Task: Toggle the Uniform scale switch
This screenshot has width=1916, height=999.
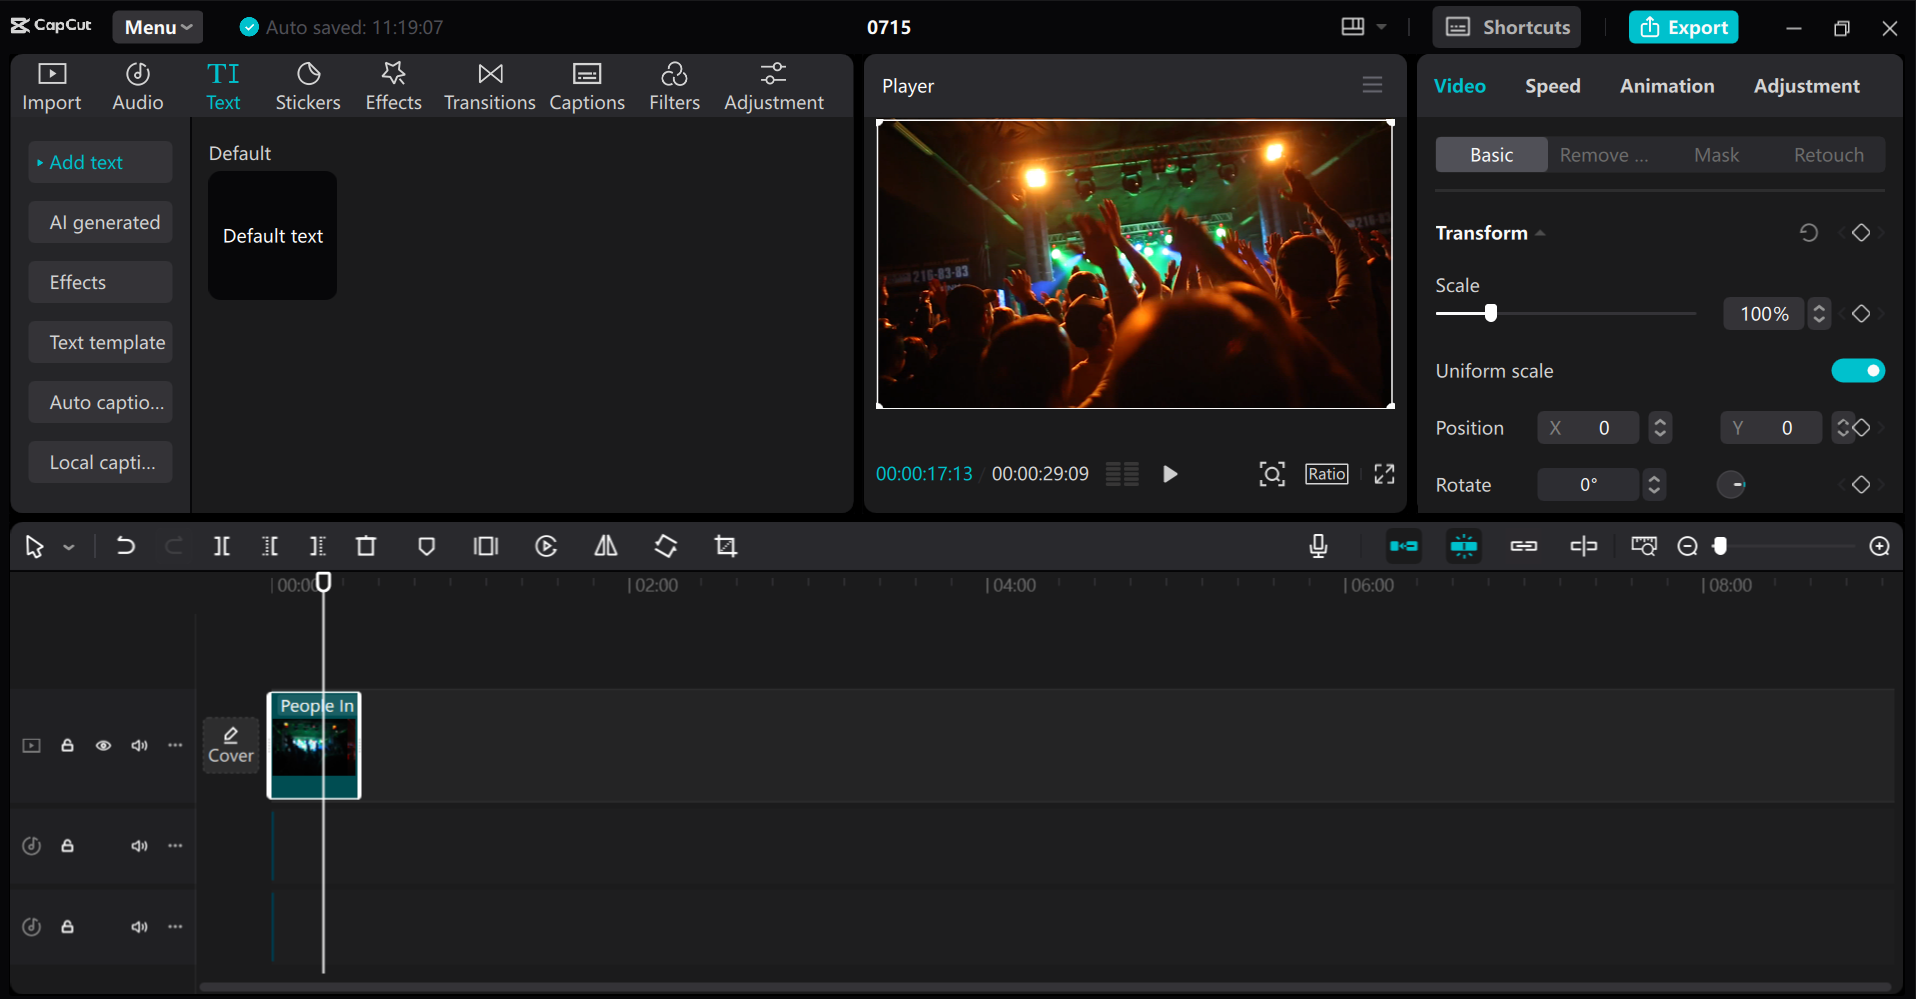Action: click(1858, 371)
